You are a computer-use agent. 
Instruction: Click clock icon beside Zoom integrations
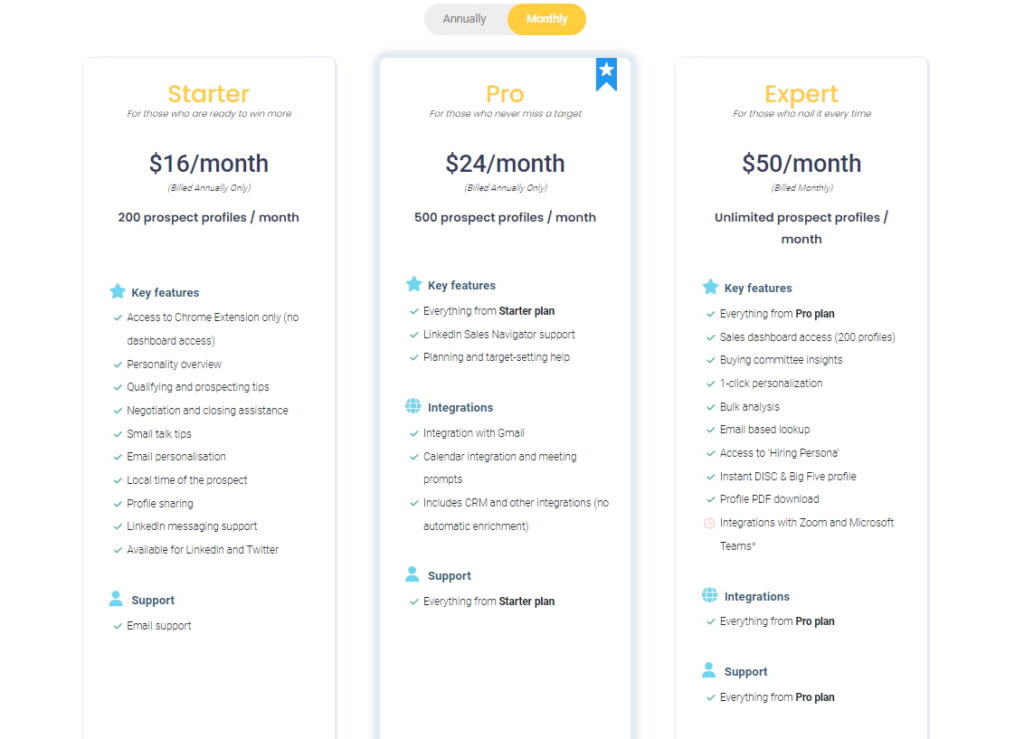pos(710,523)
